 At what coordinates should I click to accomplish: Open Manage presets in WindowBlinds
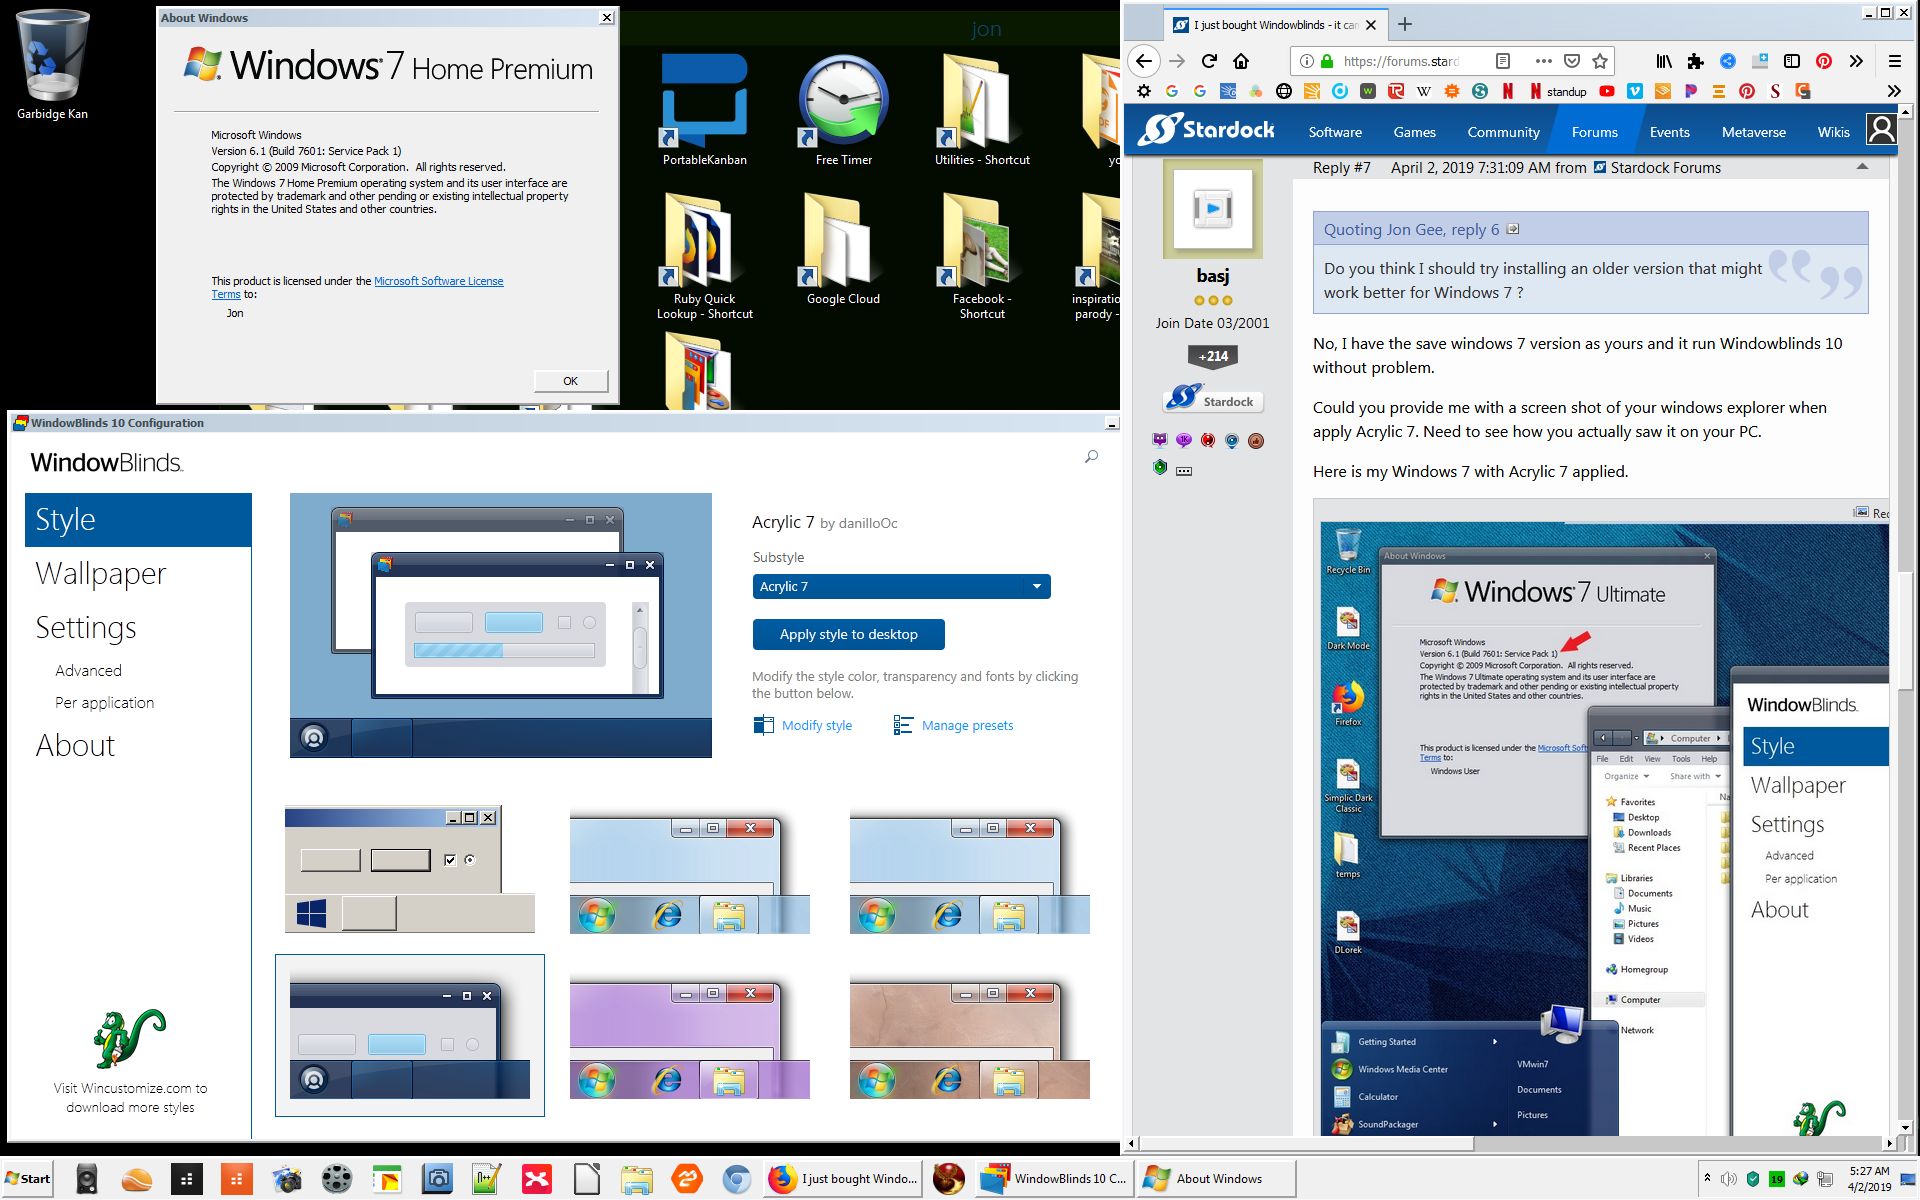tap(953, 725)
